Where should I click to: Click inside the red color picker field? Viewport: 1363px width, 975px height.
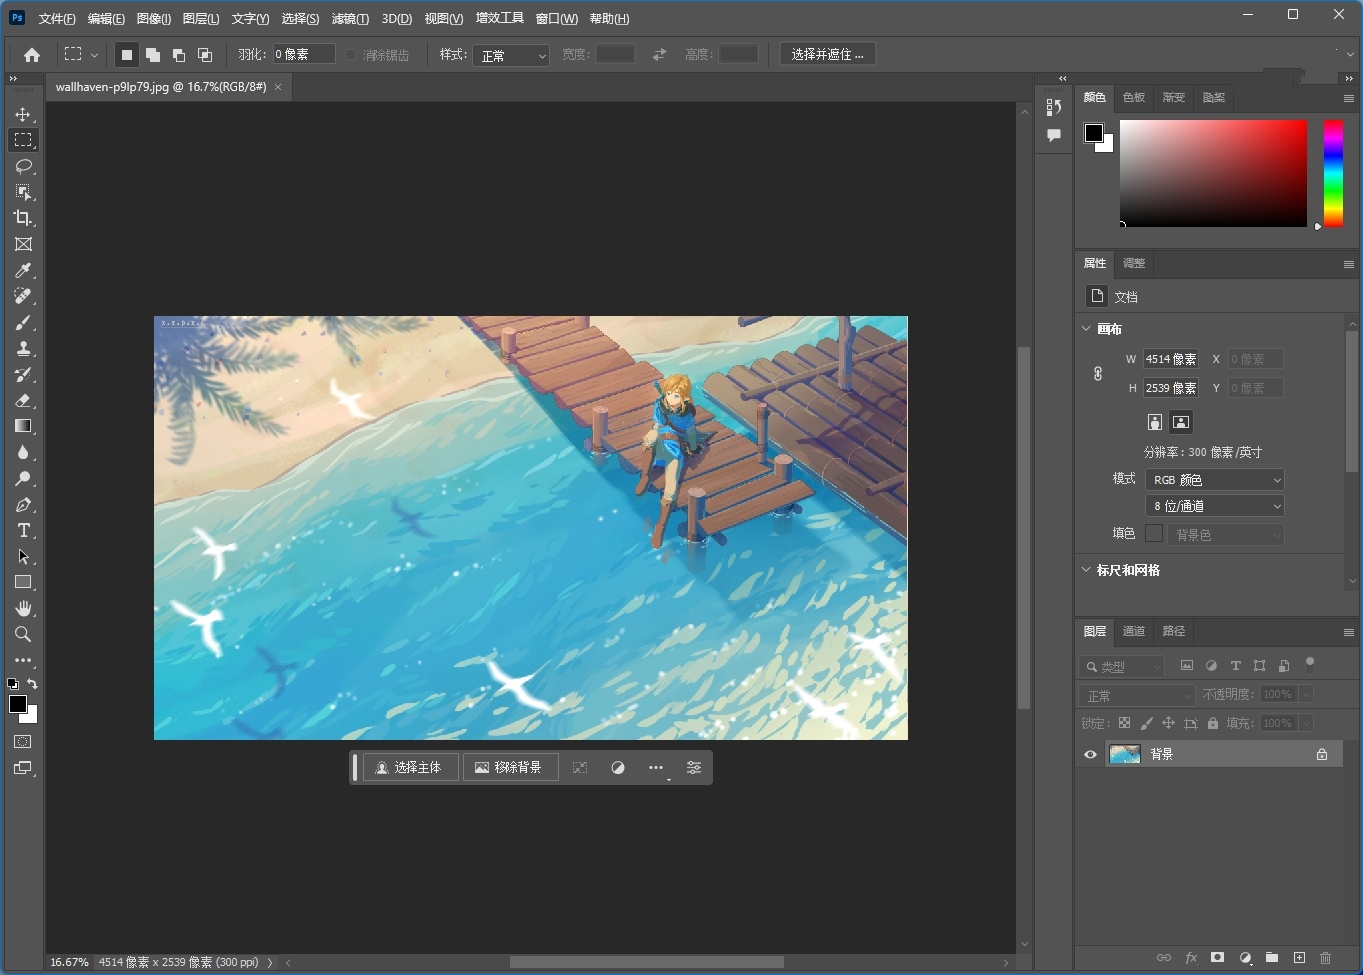click(1213, 174)
